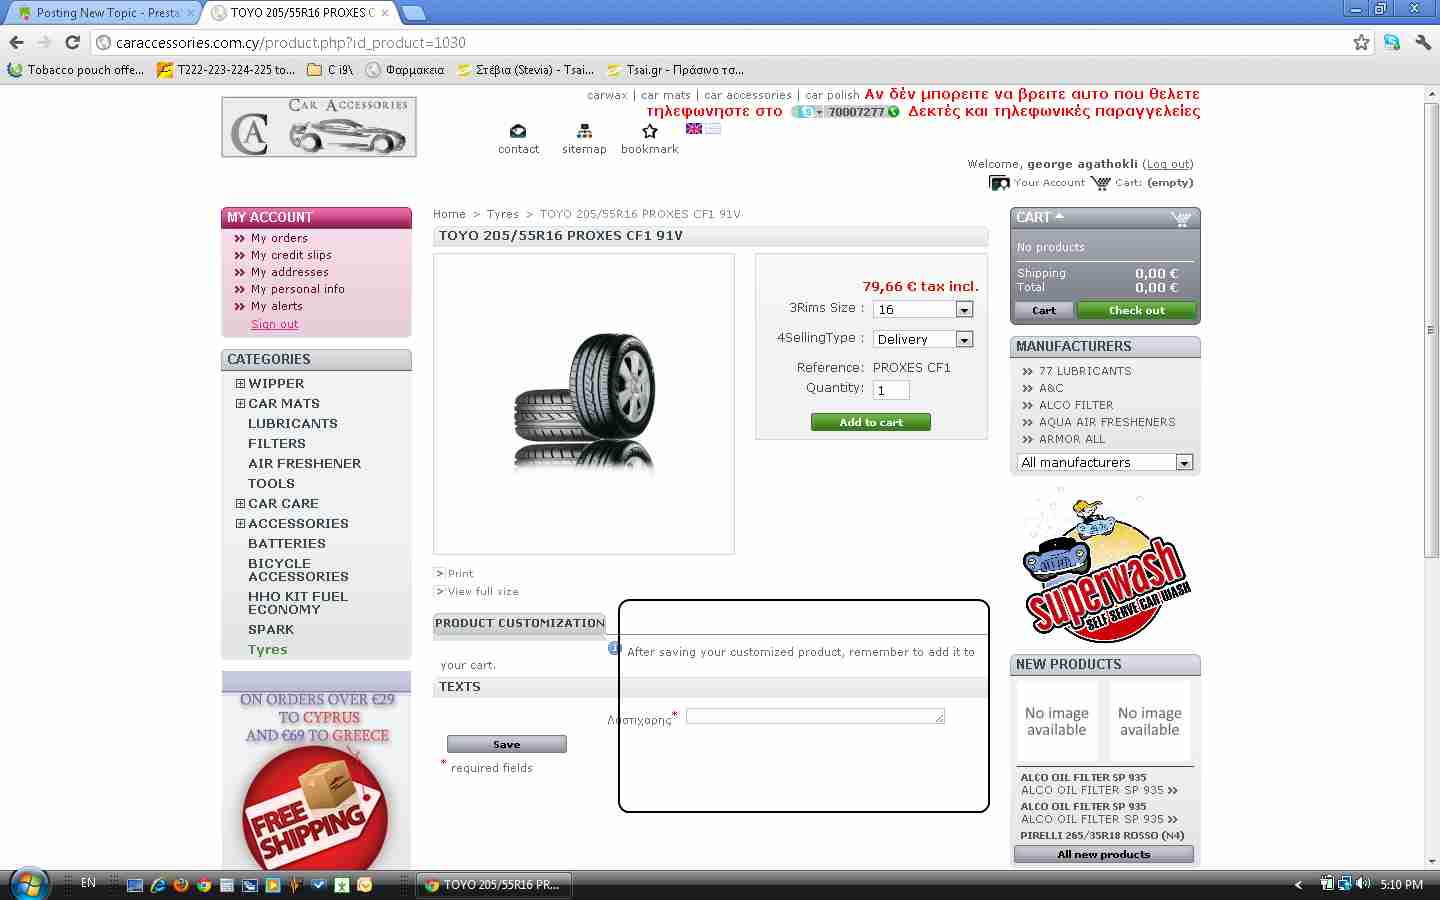The width and height of the screenshot is (1440, 900).
Task: Click the Quantity input field
Action: click(891, 390)
